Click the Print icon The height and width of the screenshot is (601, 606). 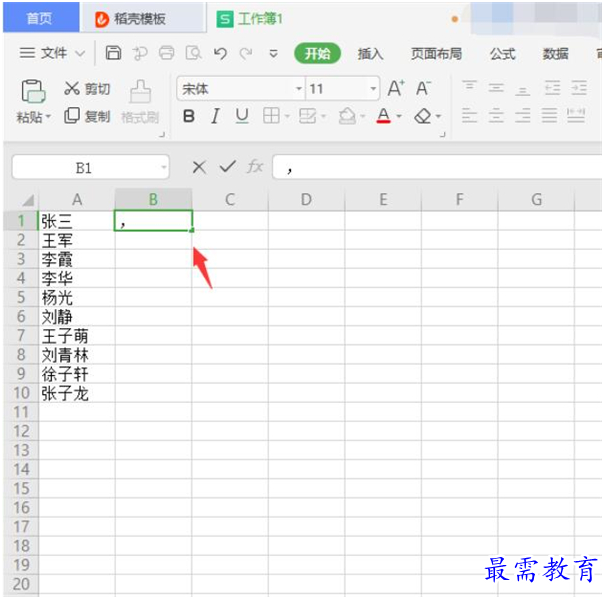[167, 53]
